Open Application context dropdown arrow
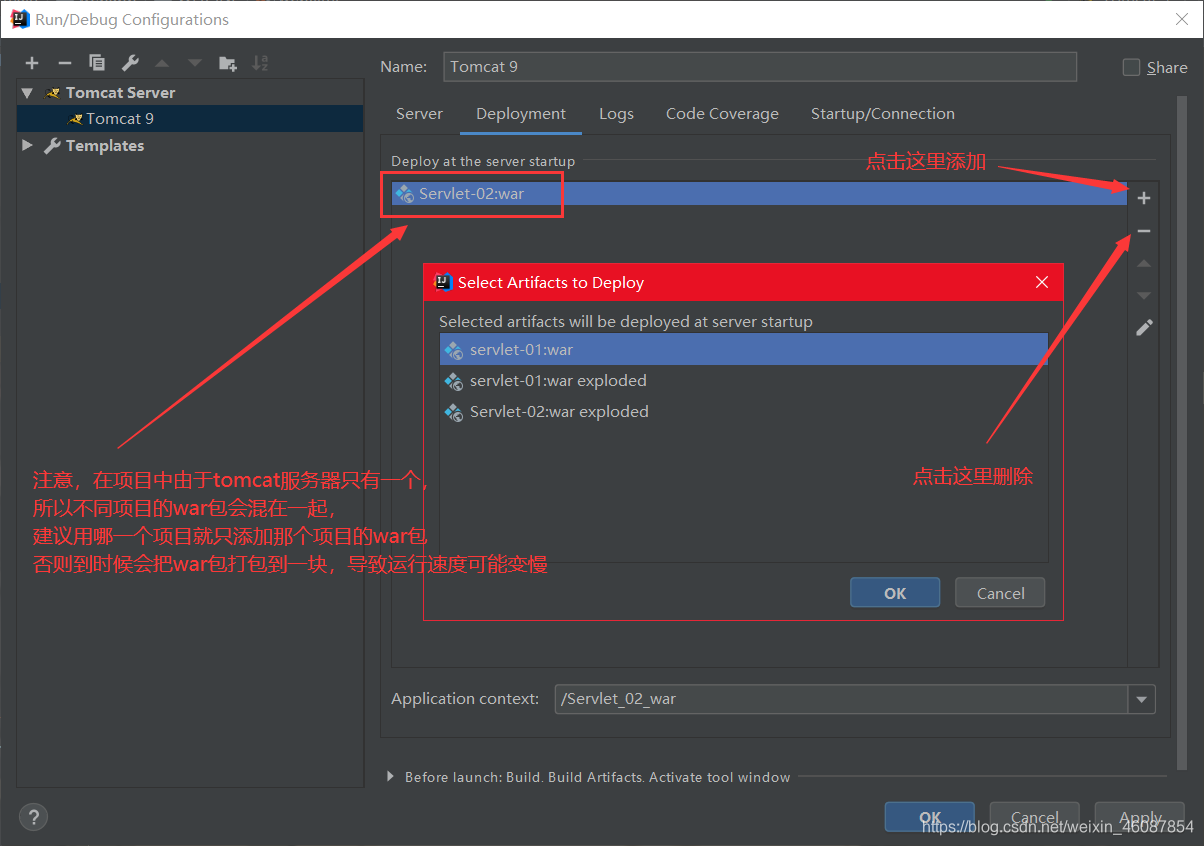Screen dimensions: 1204x846 point(1141,699)
